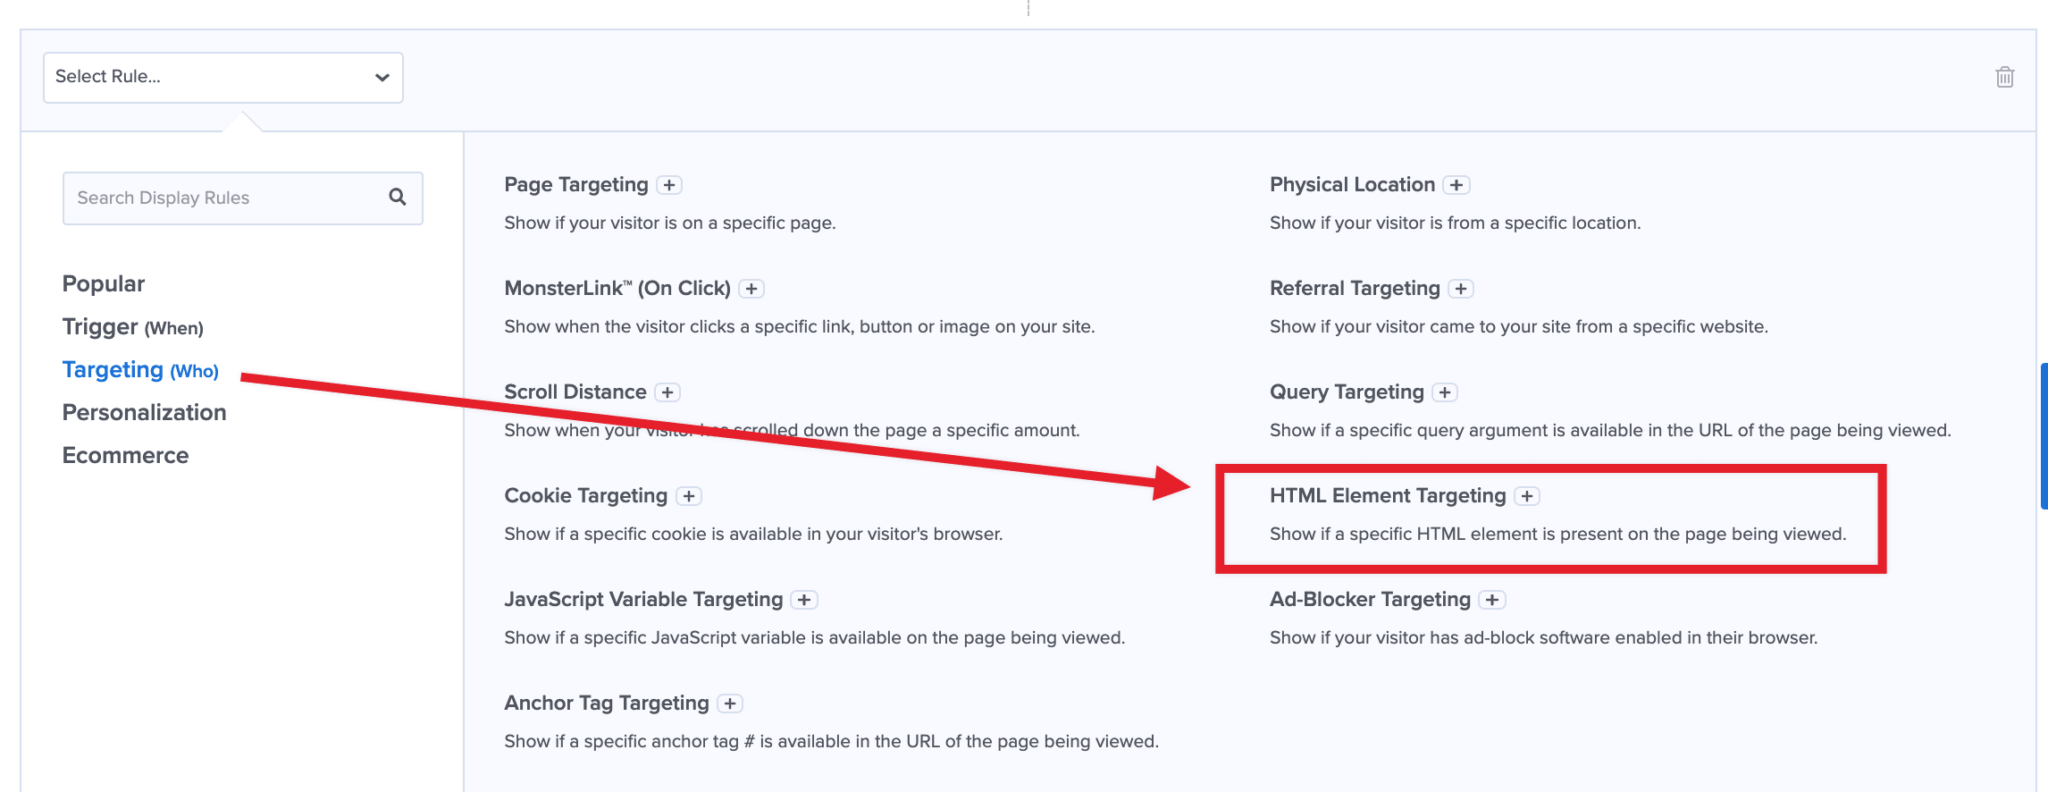The width and height of the screenshot is (2048, 792).
Task: Click the Targeting (Who) sidebar entry
Action: (x=140, y=369)
